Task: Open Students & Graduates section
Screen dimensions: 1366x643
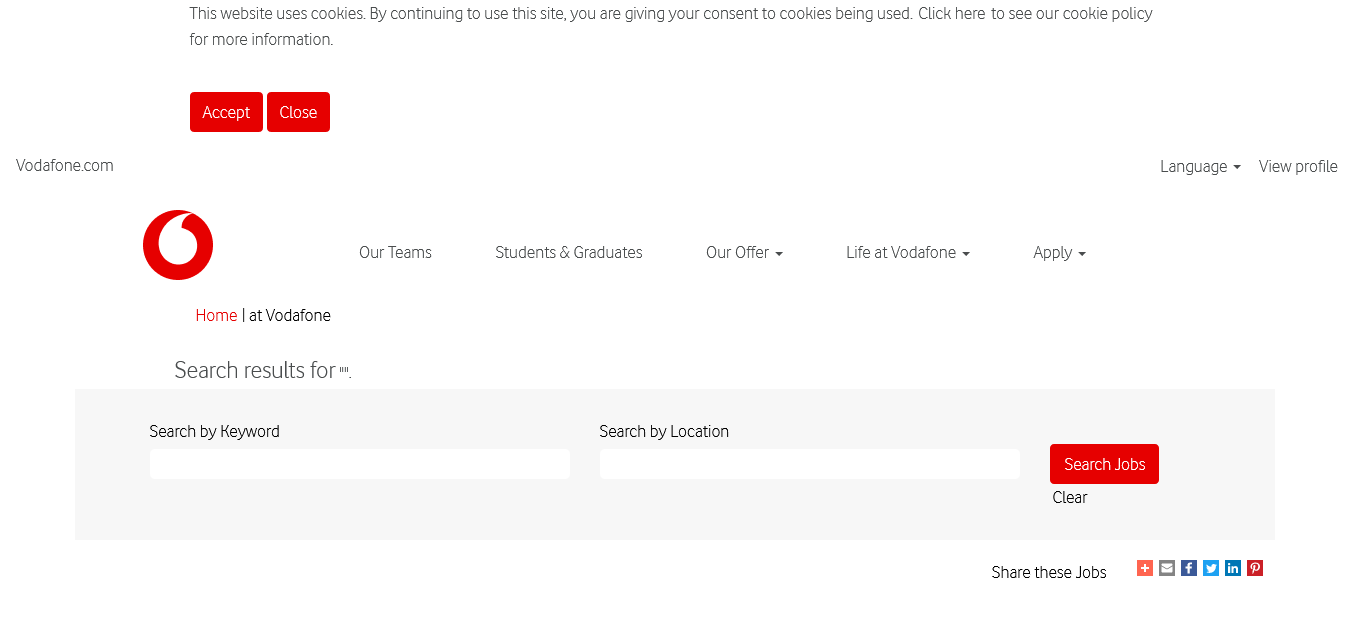Action: click(568, 253)
